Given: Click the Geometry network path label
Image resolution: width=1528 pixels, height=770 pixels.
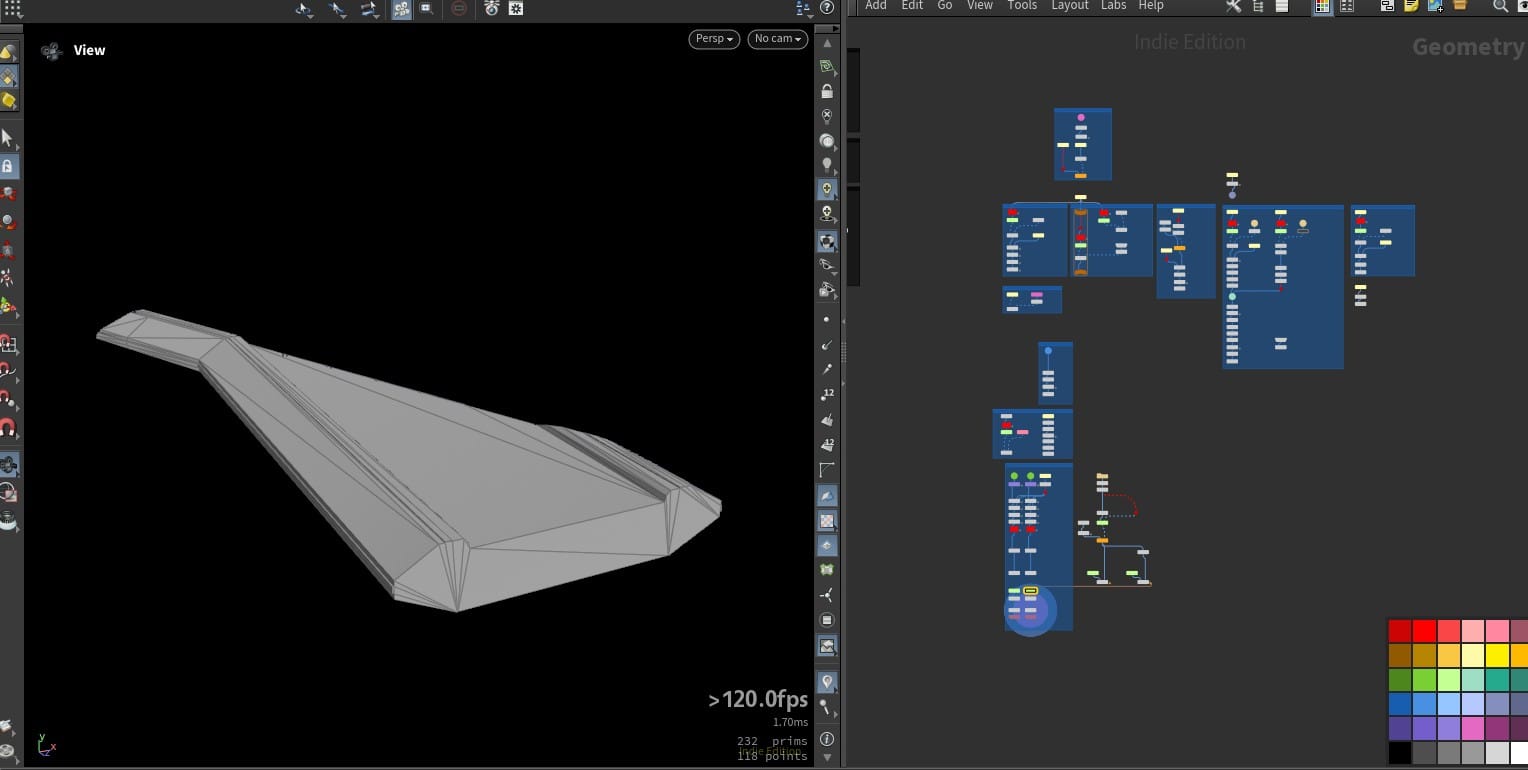Looking at the screenshot, I should [1468, 46].
